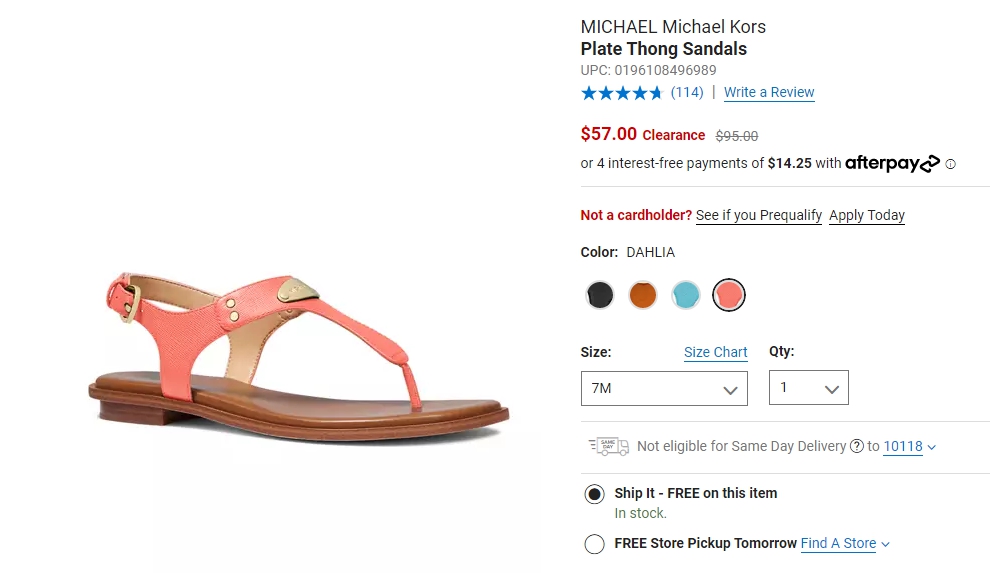The image size is (990, 573).
Task: Click the Same Day delivery truck icon
Action: [x=609, y=446]
